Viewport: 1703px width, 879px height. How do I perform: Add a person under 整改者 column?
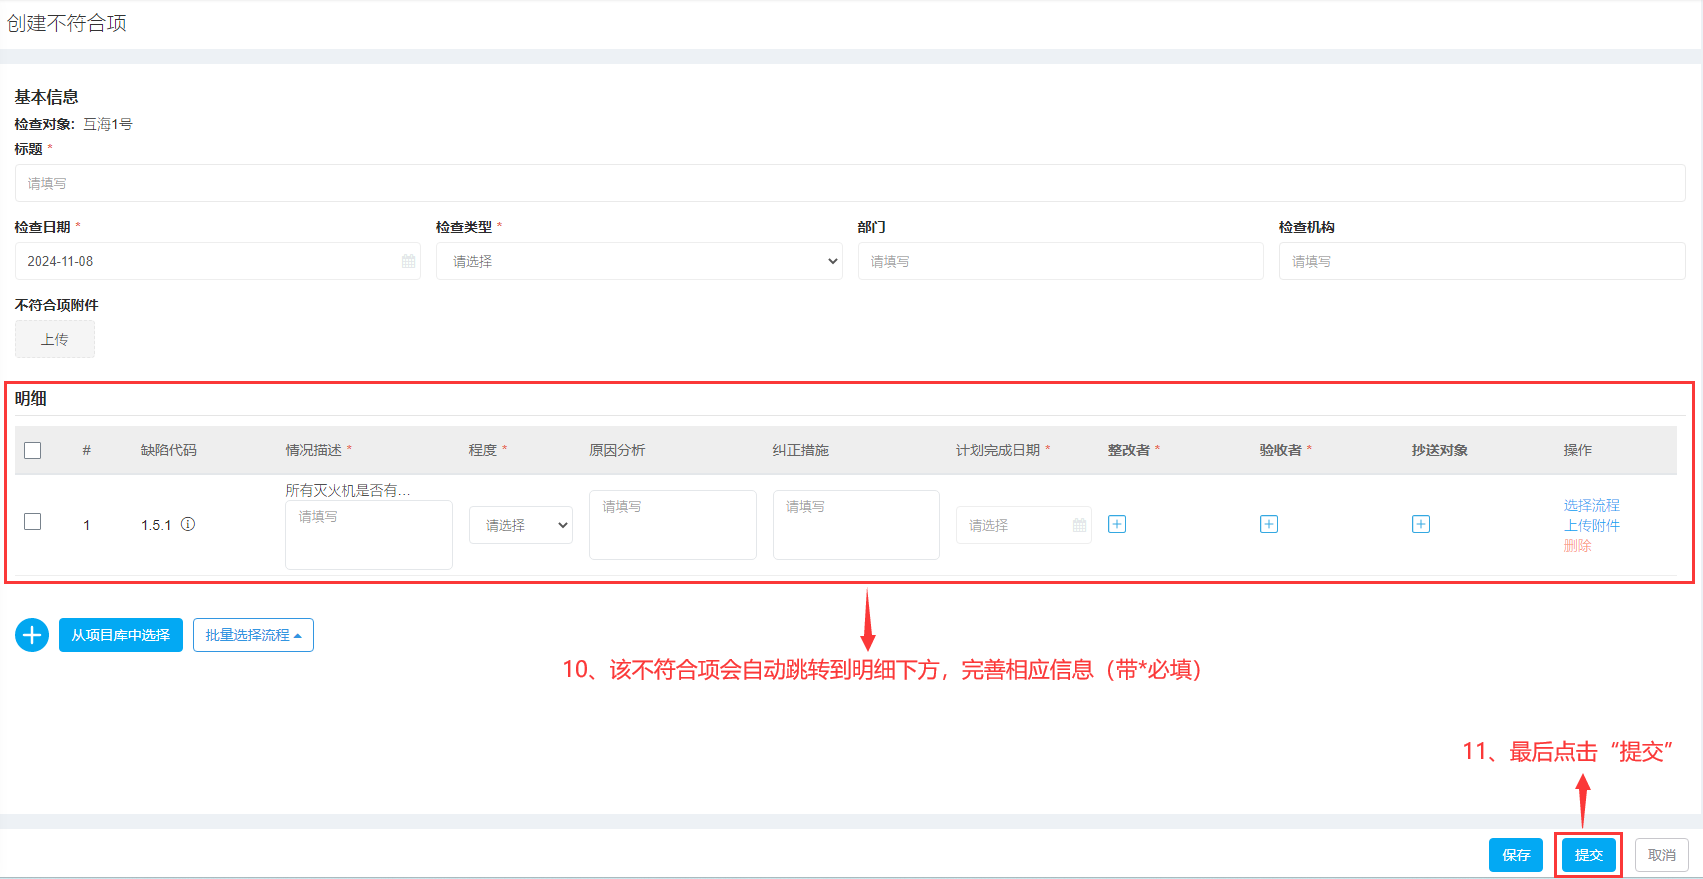[1117, 524]
